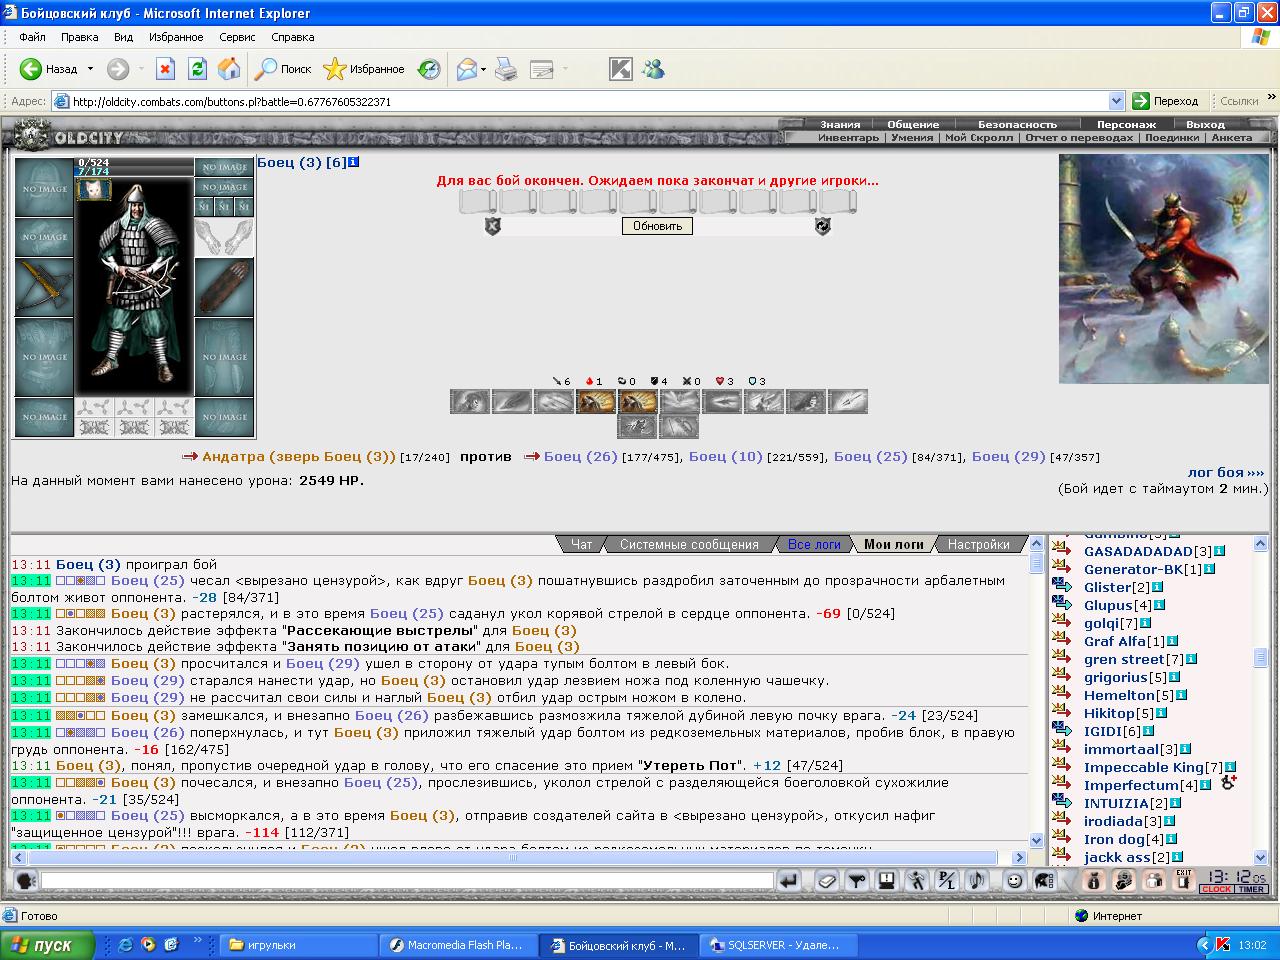Screen dimensions: 1280x960
Task: Click the crossbow weapon slot
Action: (x=44, y=287)
